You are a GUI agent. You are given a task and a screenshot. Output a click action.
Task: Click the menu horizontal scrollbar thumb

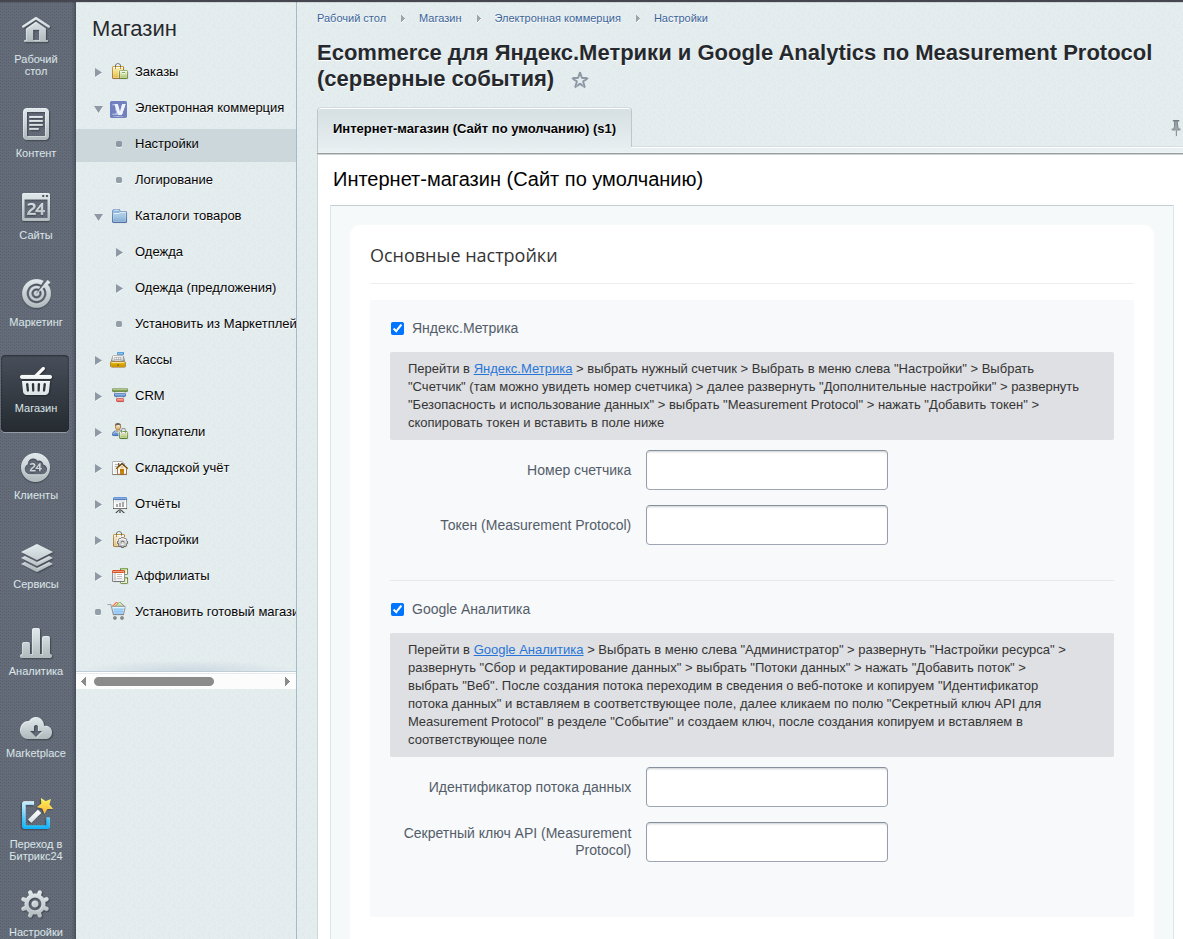coord(154,681)
